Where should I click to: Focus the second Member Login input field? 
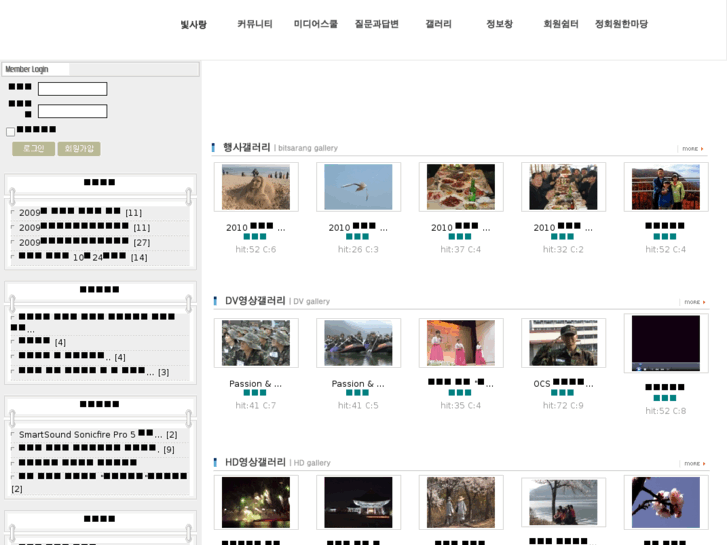point(72,111)
